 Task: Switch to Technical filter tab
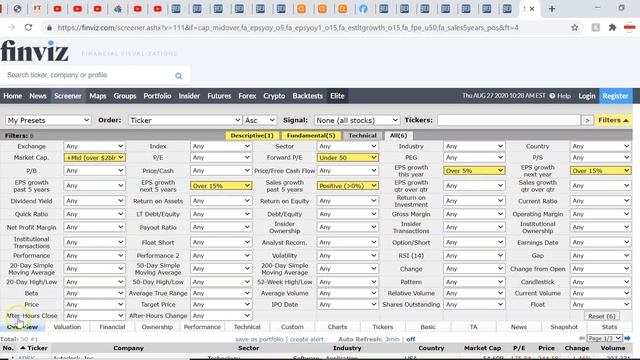[362, 136]
